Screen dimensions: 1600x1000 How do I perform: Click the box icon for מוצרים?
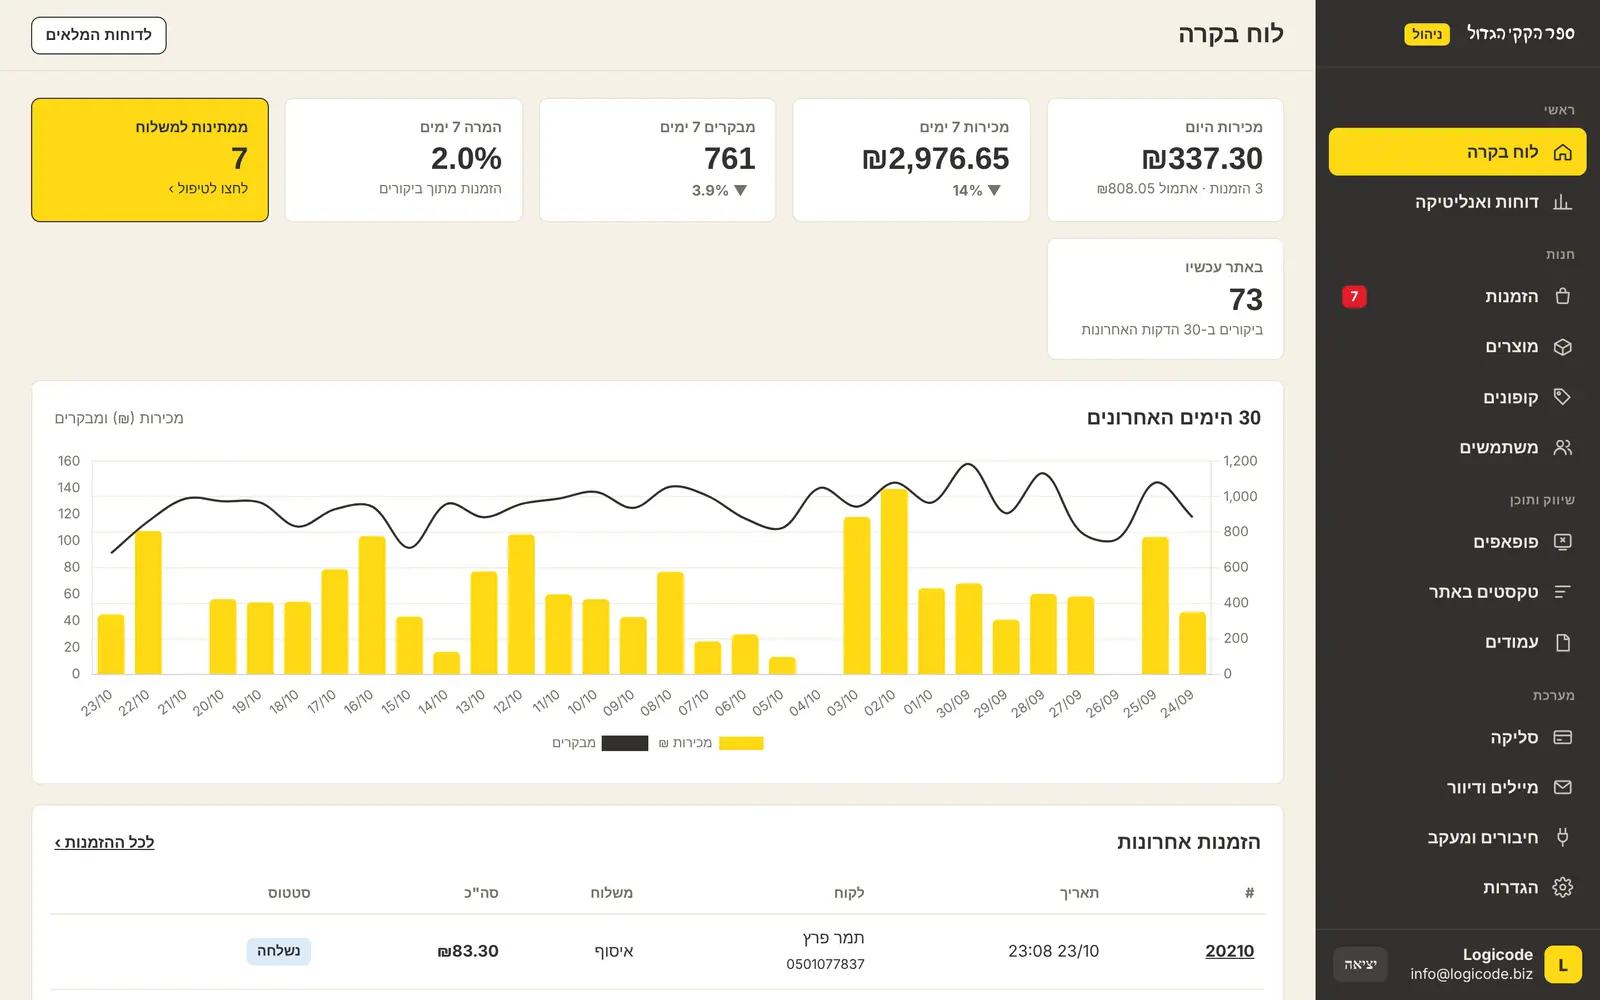1563,347
